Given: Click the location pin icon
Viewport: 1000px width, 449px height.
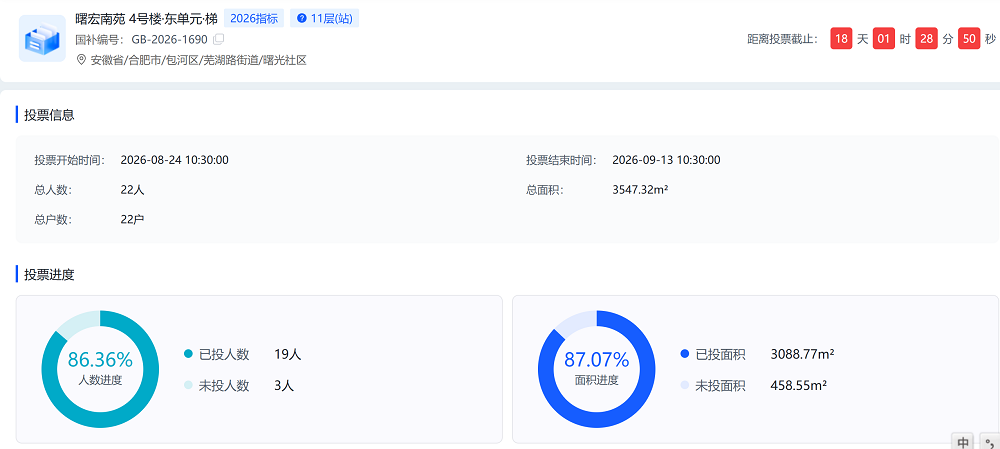Looking at the screenshot, I should (x=81, y=60).
